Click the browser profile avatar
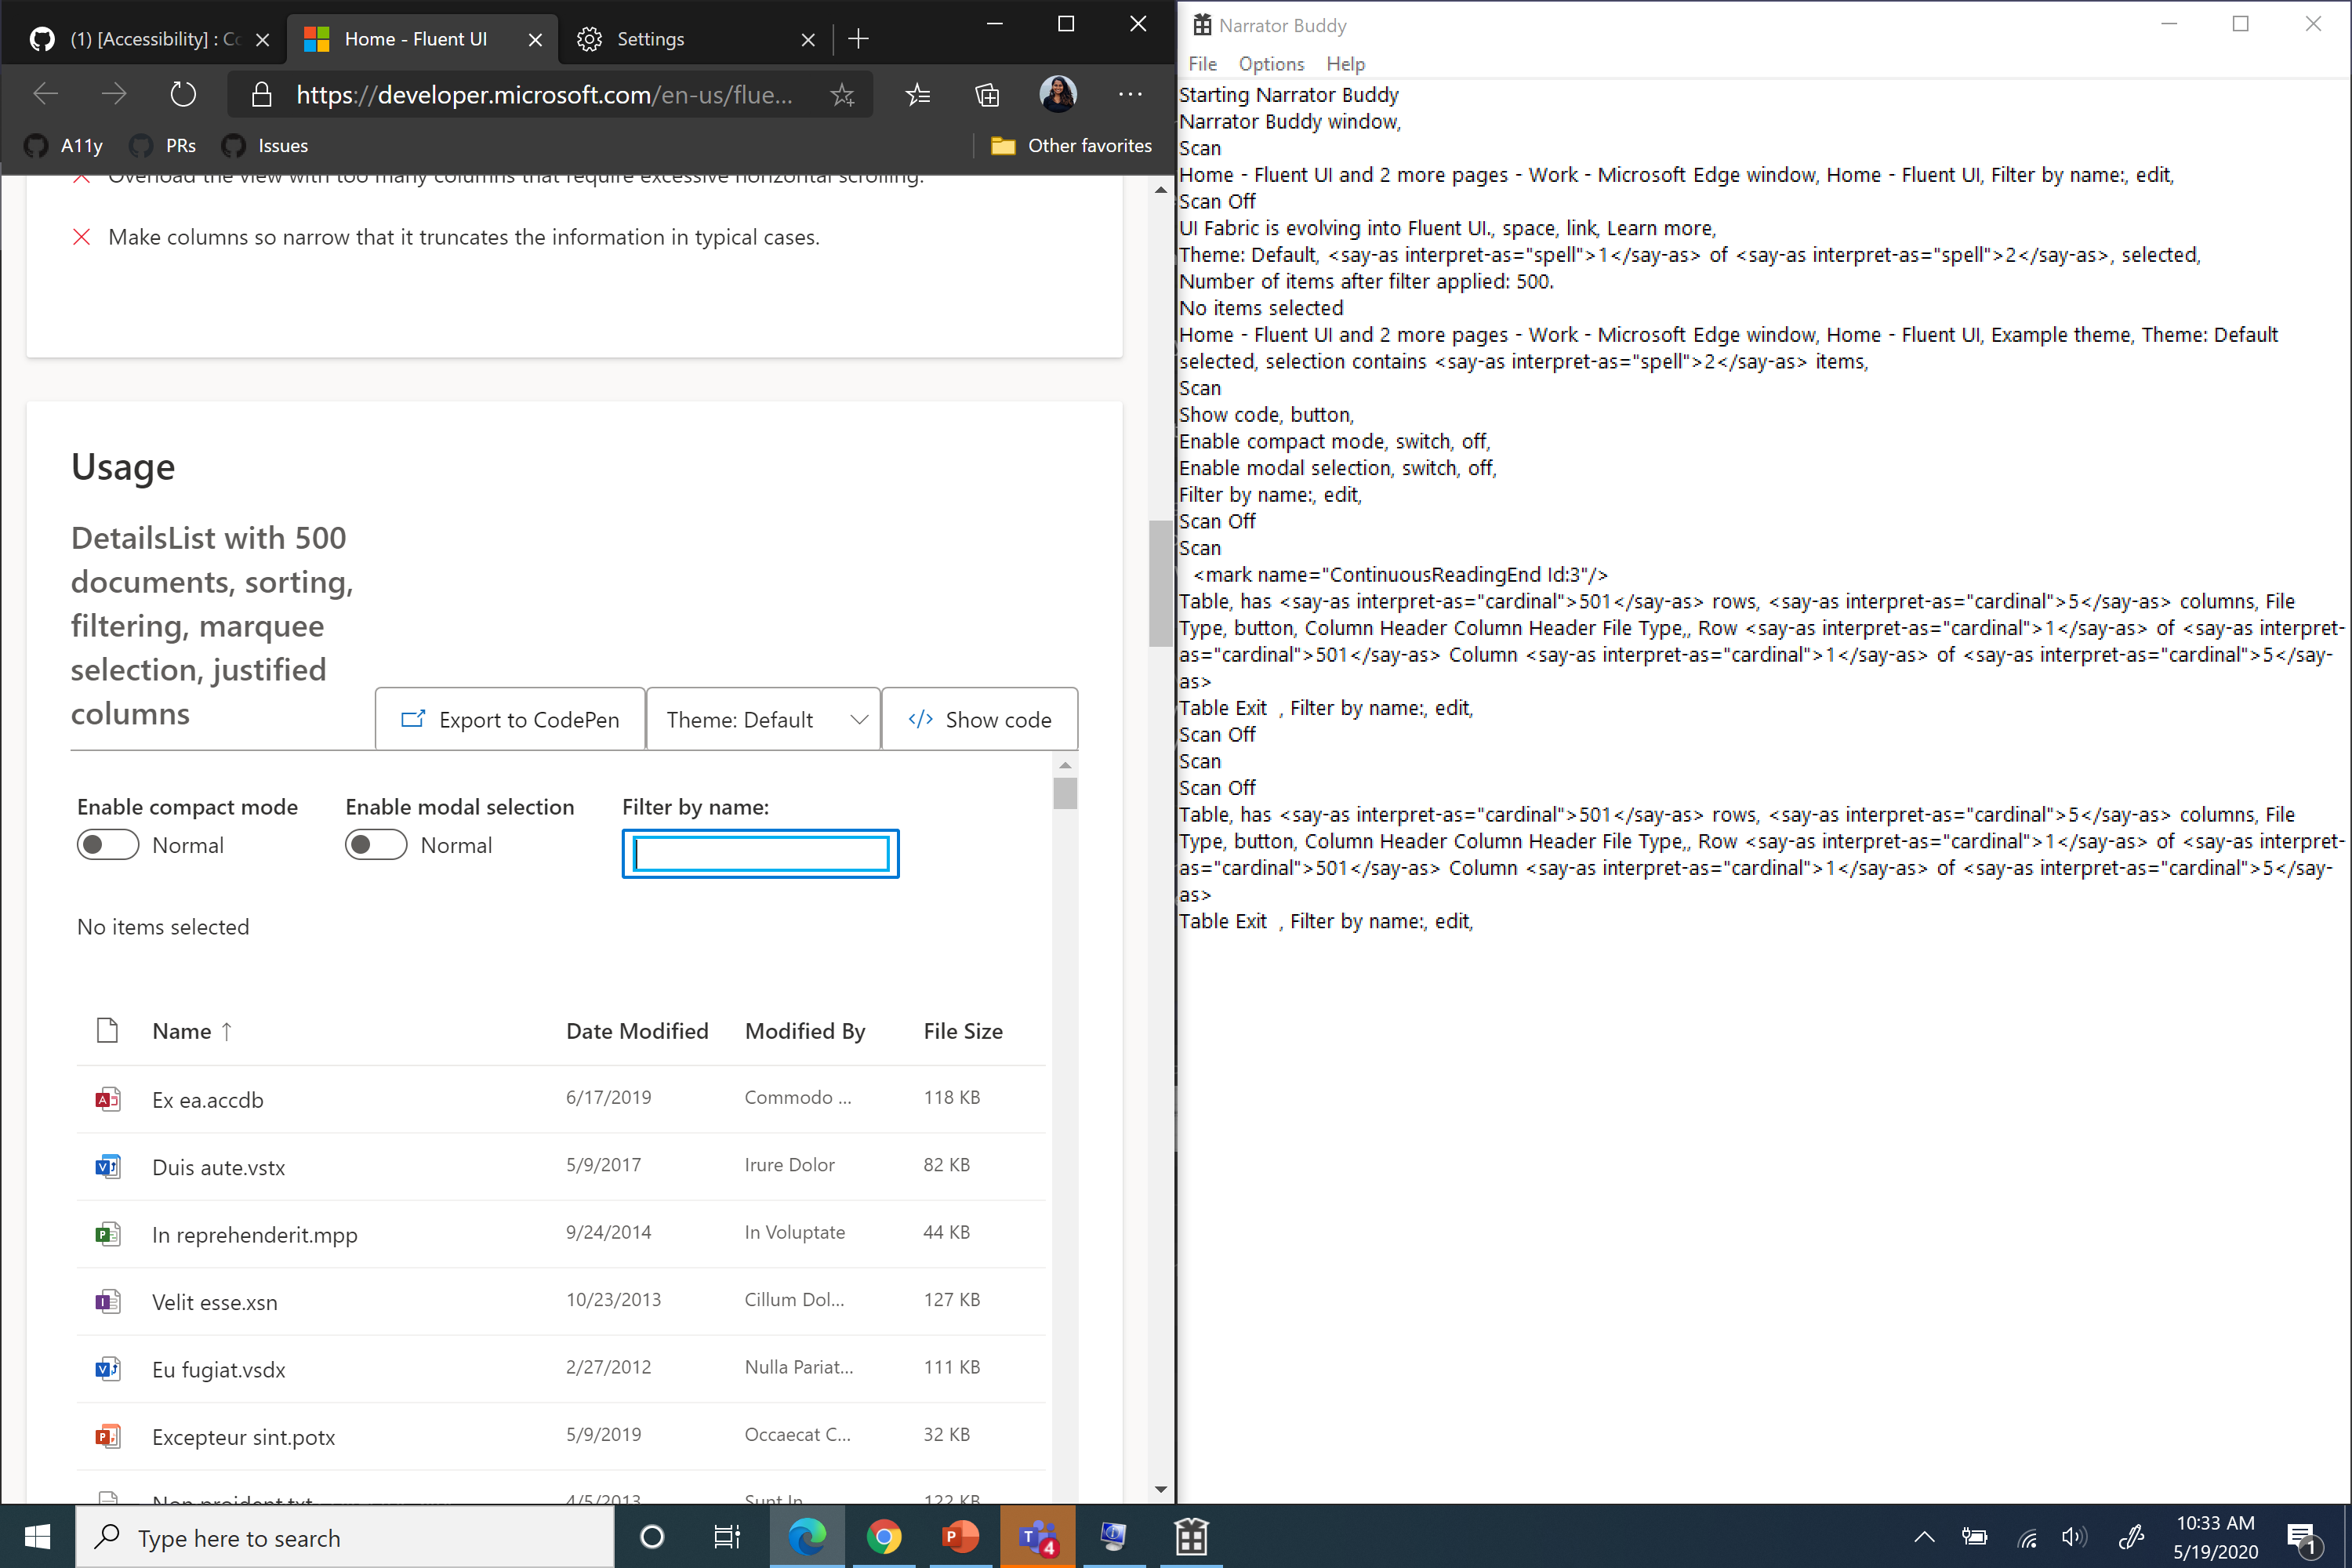2352x1568 pixels. [1058, 94]
